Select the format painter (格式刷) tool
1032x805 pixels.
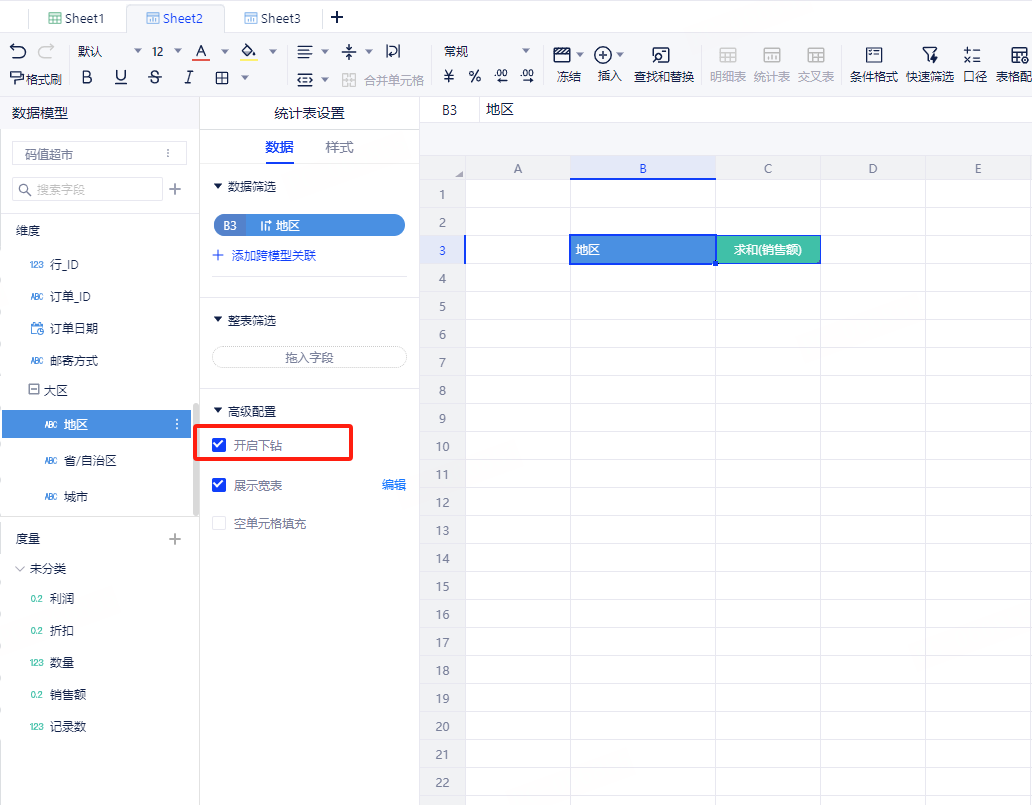[x=36, y=78]
